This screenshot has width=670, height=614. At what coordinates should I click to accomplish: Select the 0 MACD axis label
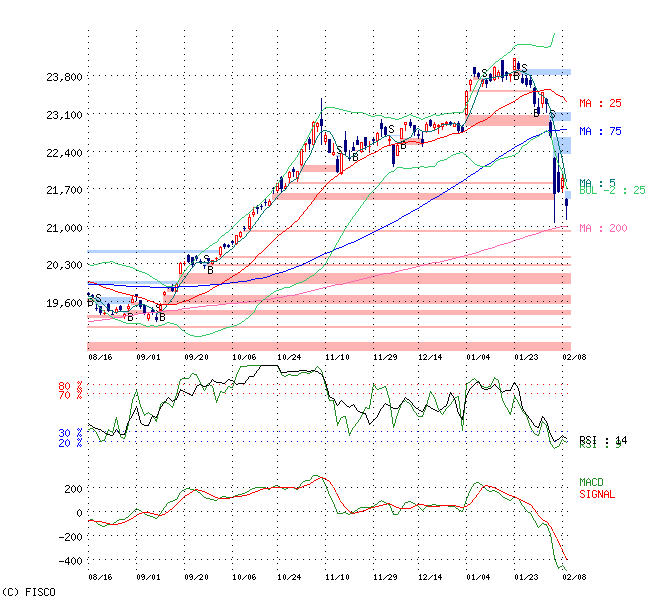pos(78,513)
